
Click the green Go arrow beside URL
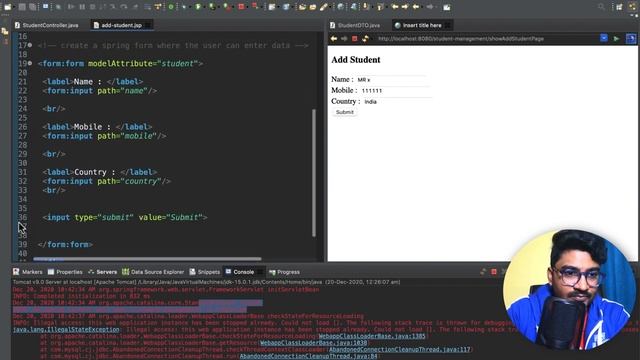tap(616, 38)
